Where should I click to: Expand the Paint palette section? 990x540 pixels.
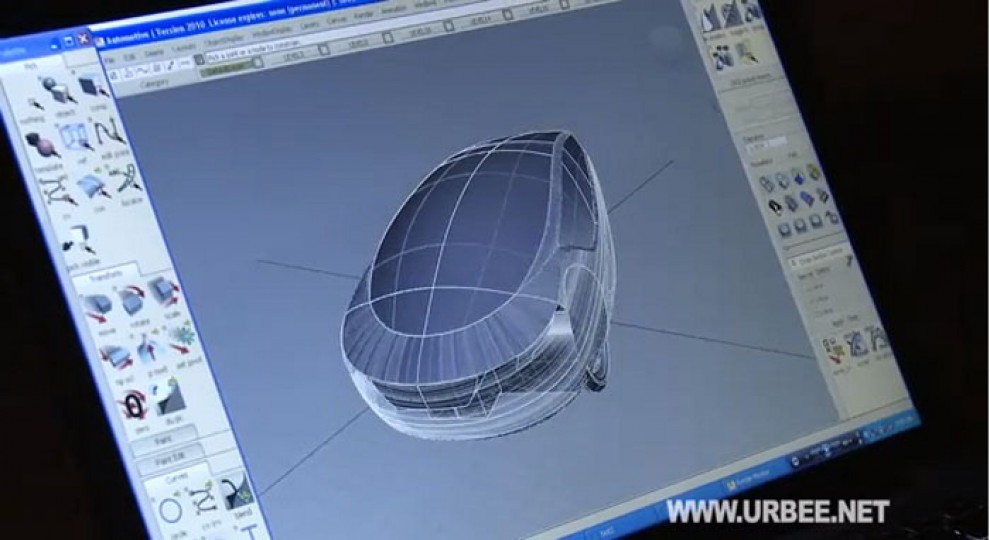click(164, 438)
